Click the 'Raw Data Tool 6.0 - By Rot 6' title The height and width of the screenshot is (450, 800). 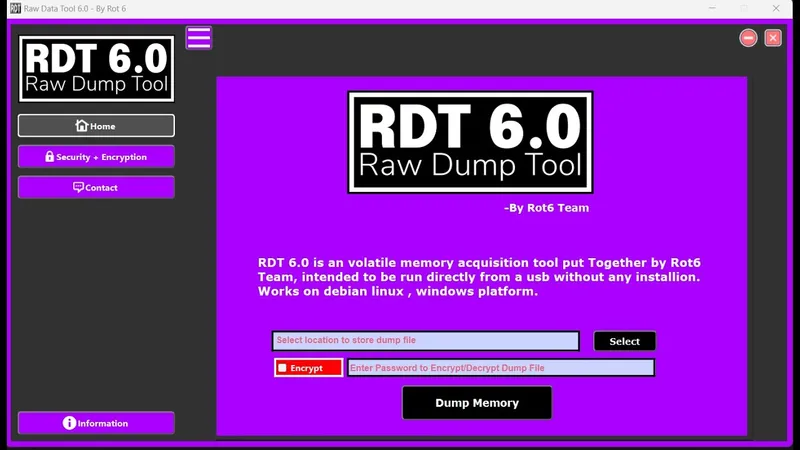(x=75, y=9)
